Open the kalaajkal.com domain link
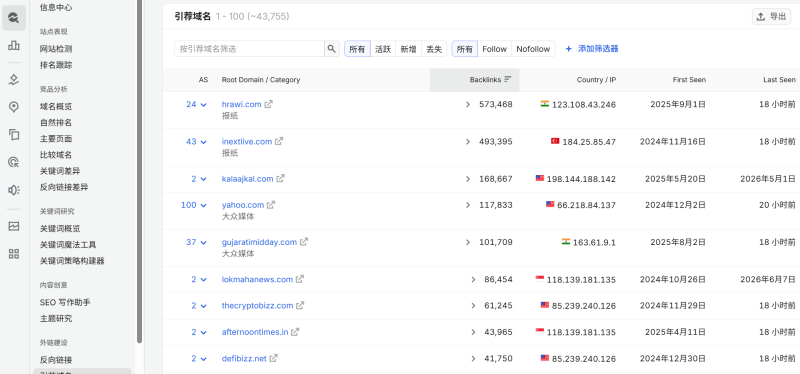 click(x=247, y=179)
